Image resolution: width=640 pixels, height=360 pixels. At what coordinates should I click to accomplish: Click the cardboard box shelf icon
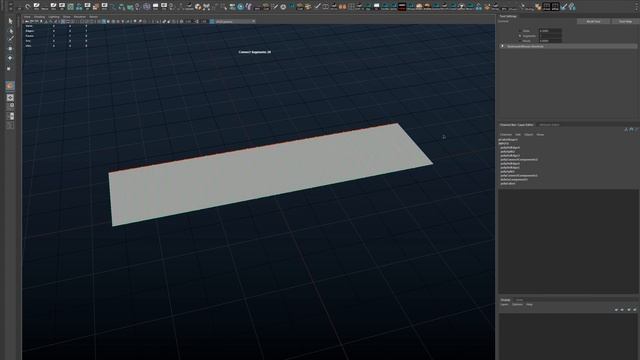point(487,7)
